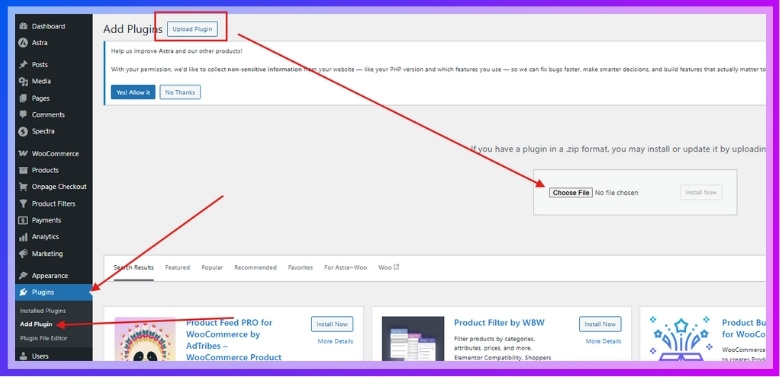Switch to the Featured tab
780x377 pixels.
[x=178, y=268]
